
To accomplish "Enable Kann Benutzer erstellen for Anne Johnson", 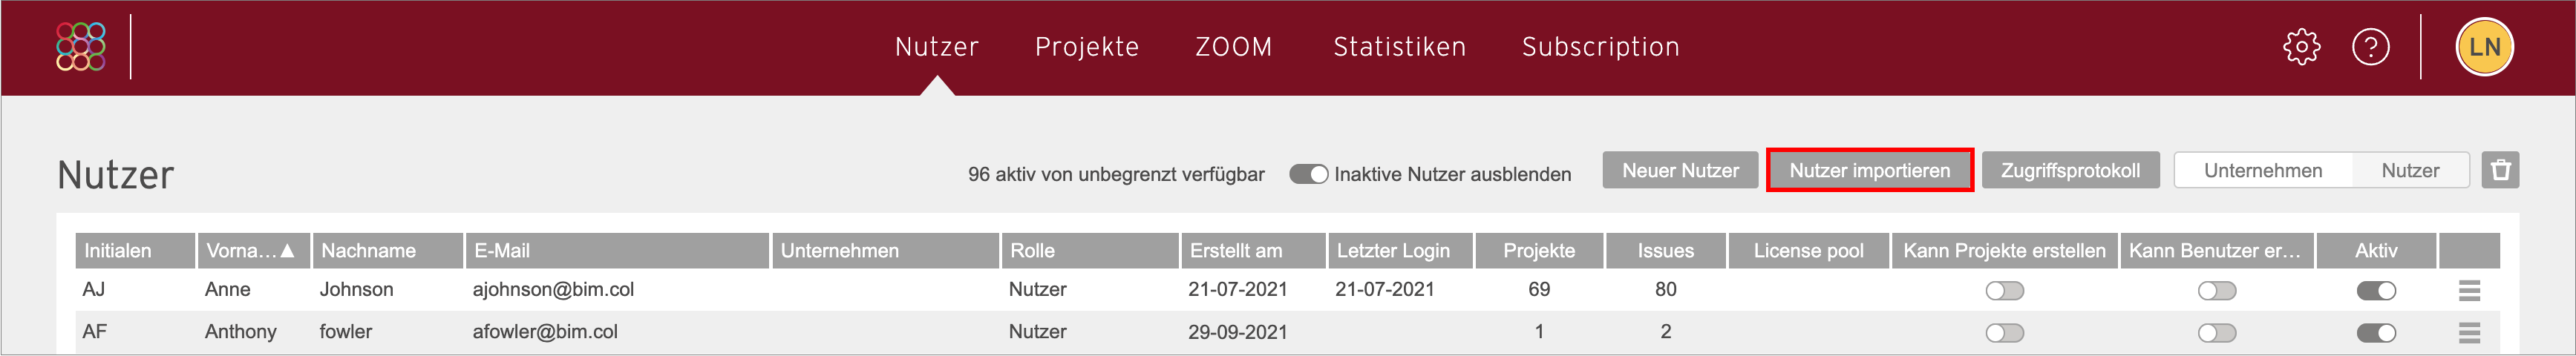I will [x=2217, y=291].
